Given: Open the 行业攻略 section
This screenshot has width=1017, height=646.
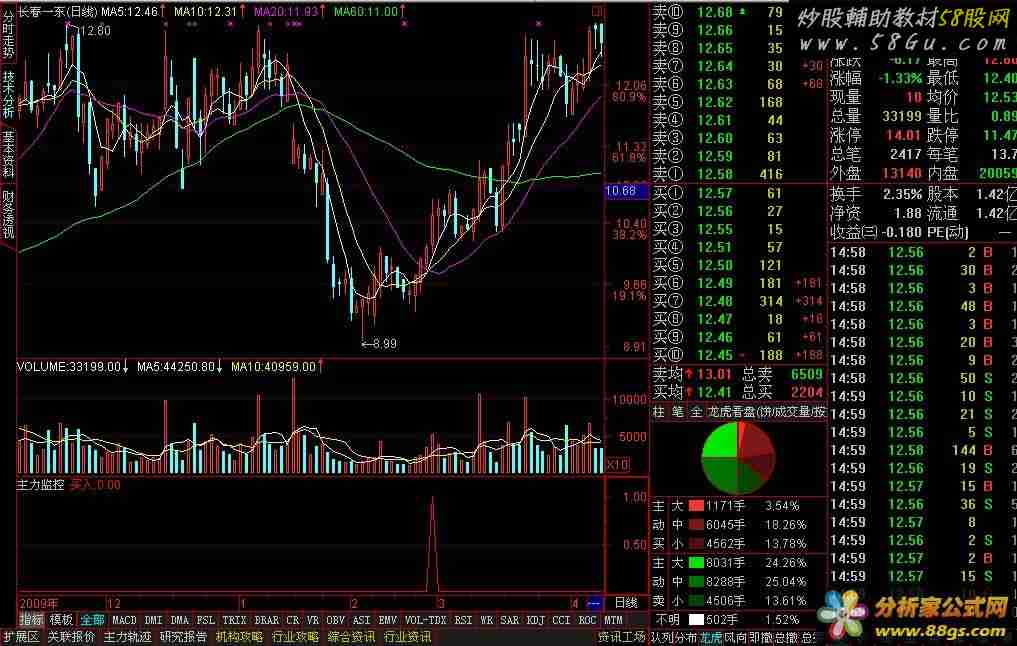Looking at the screenshot, I should 295,638.
